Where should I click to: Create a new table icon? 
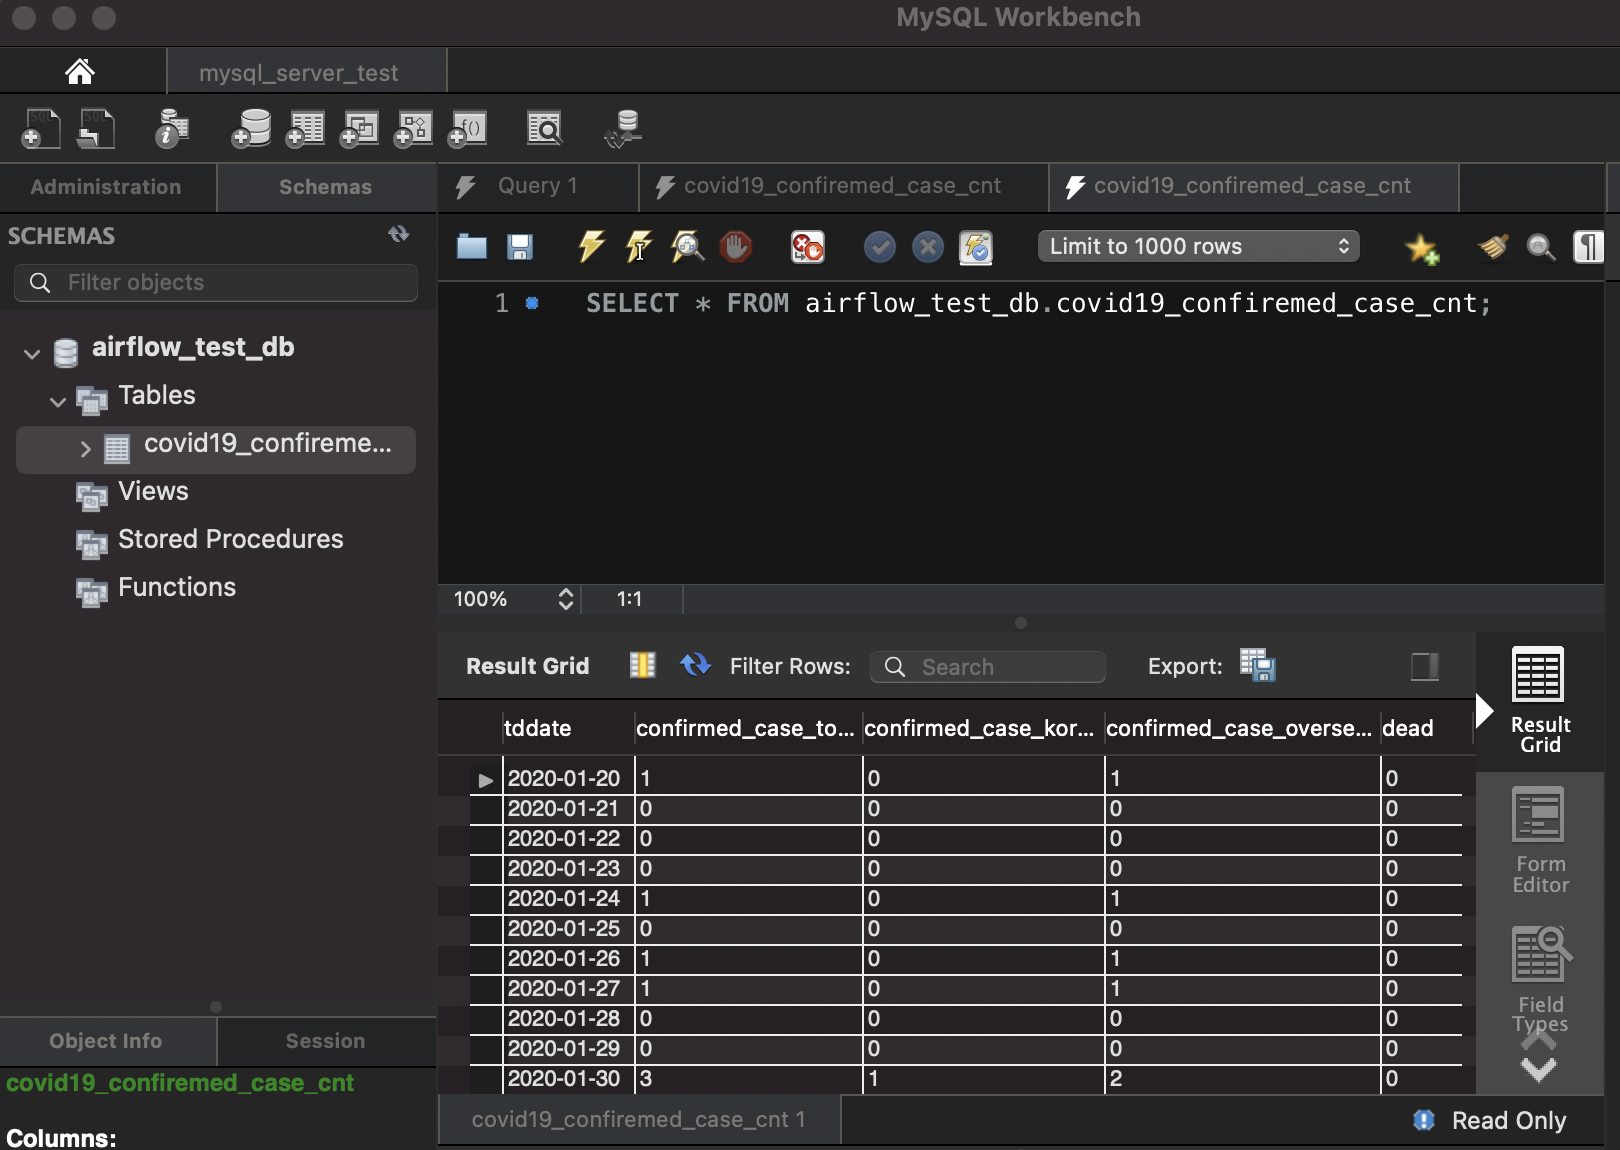305,129
